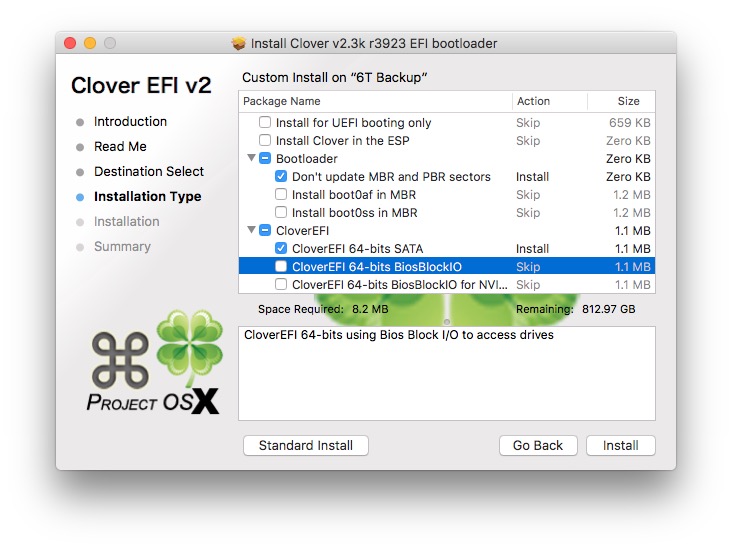Click the 'Space Required: 8.2 MB' text
Screen dimensions: 732x550
[323, 309]
